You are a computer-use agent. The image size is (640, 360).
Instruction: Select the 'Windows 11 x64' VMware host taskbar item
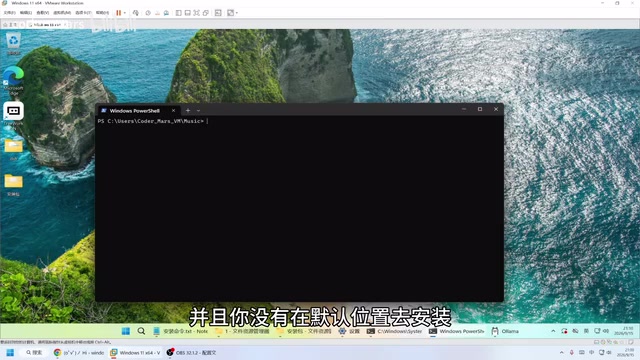(x=135, y=352)
